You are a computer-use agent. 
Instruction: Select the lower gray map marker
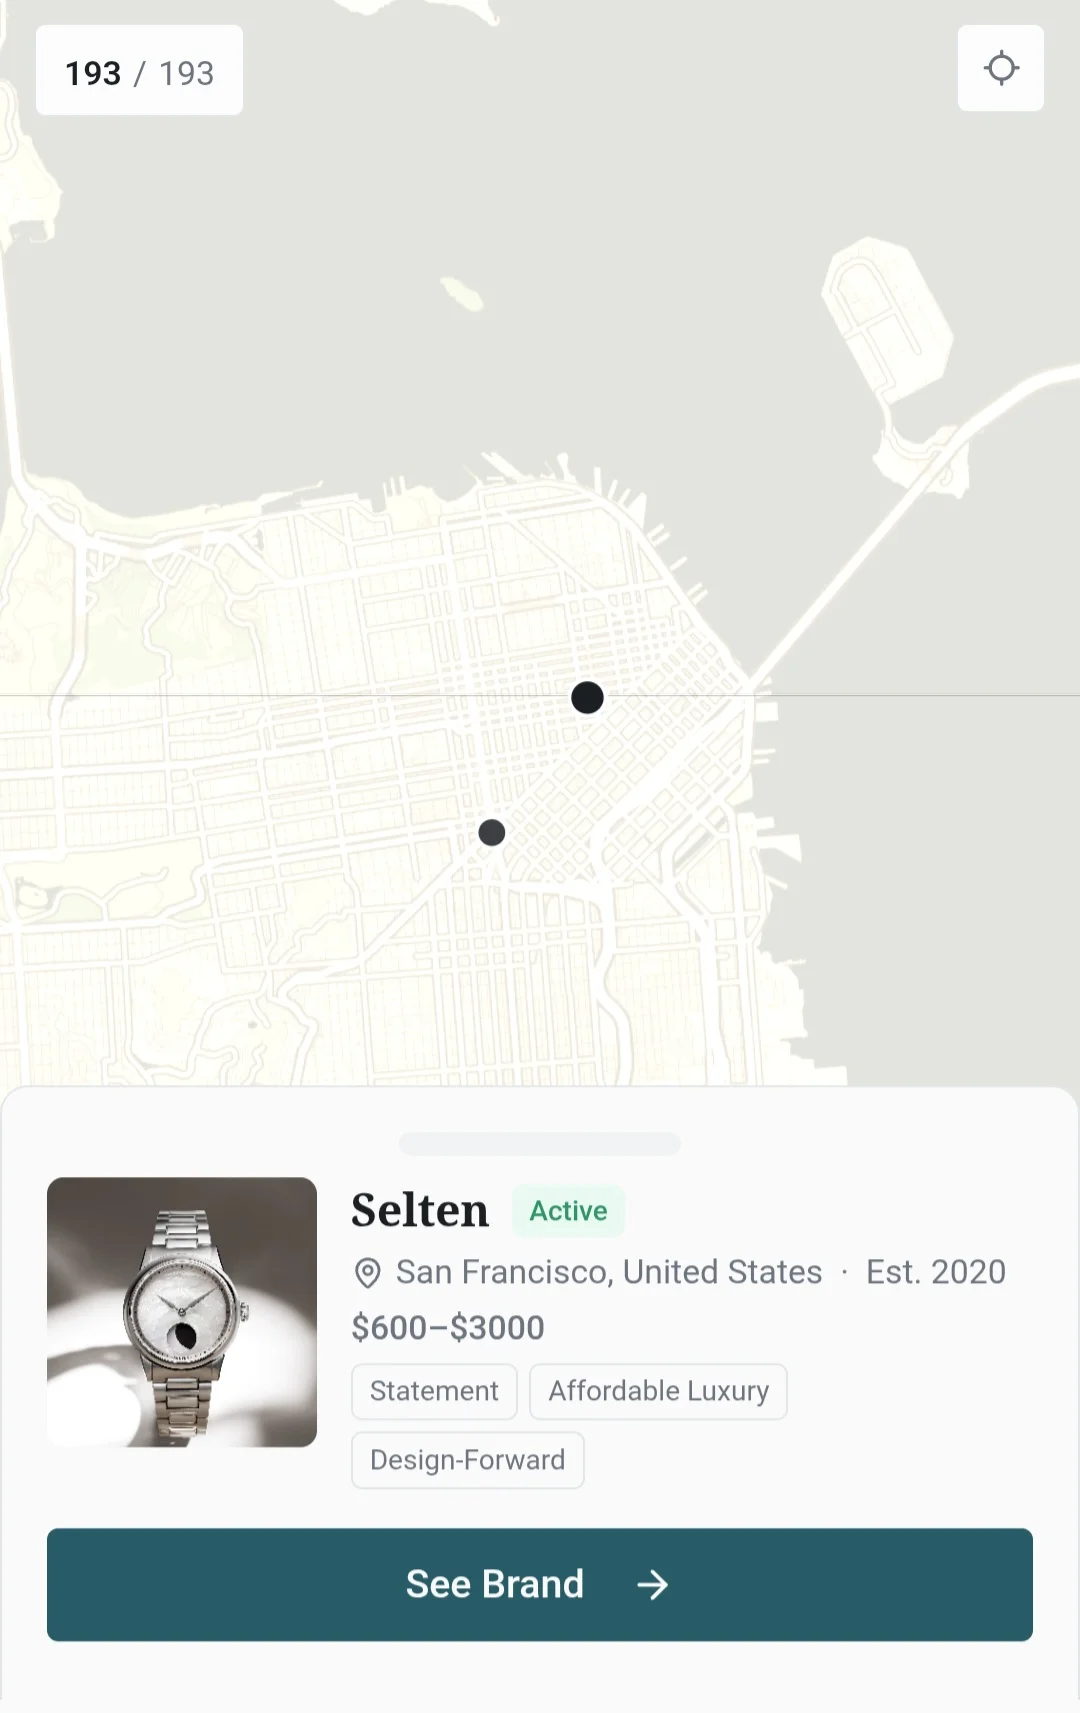pyautogui.click(x=492, y=832)
